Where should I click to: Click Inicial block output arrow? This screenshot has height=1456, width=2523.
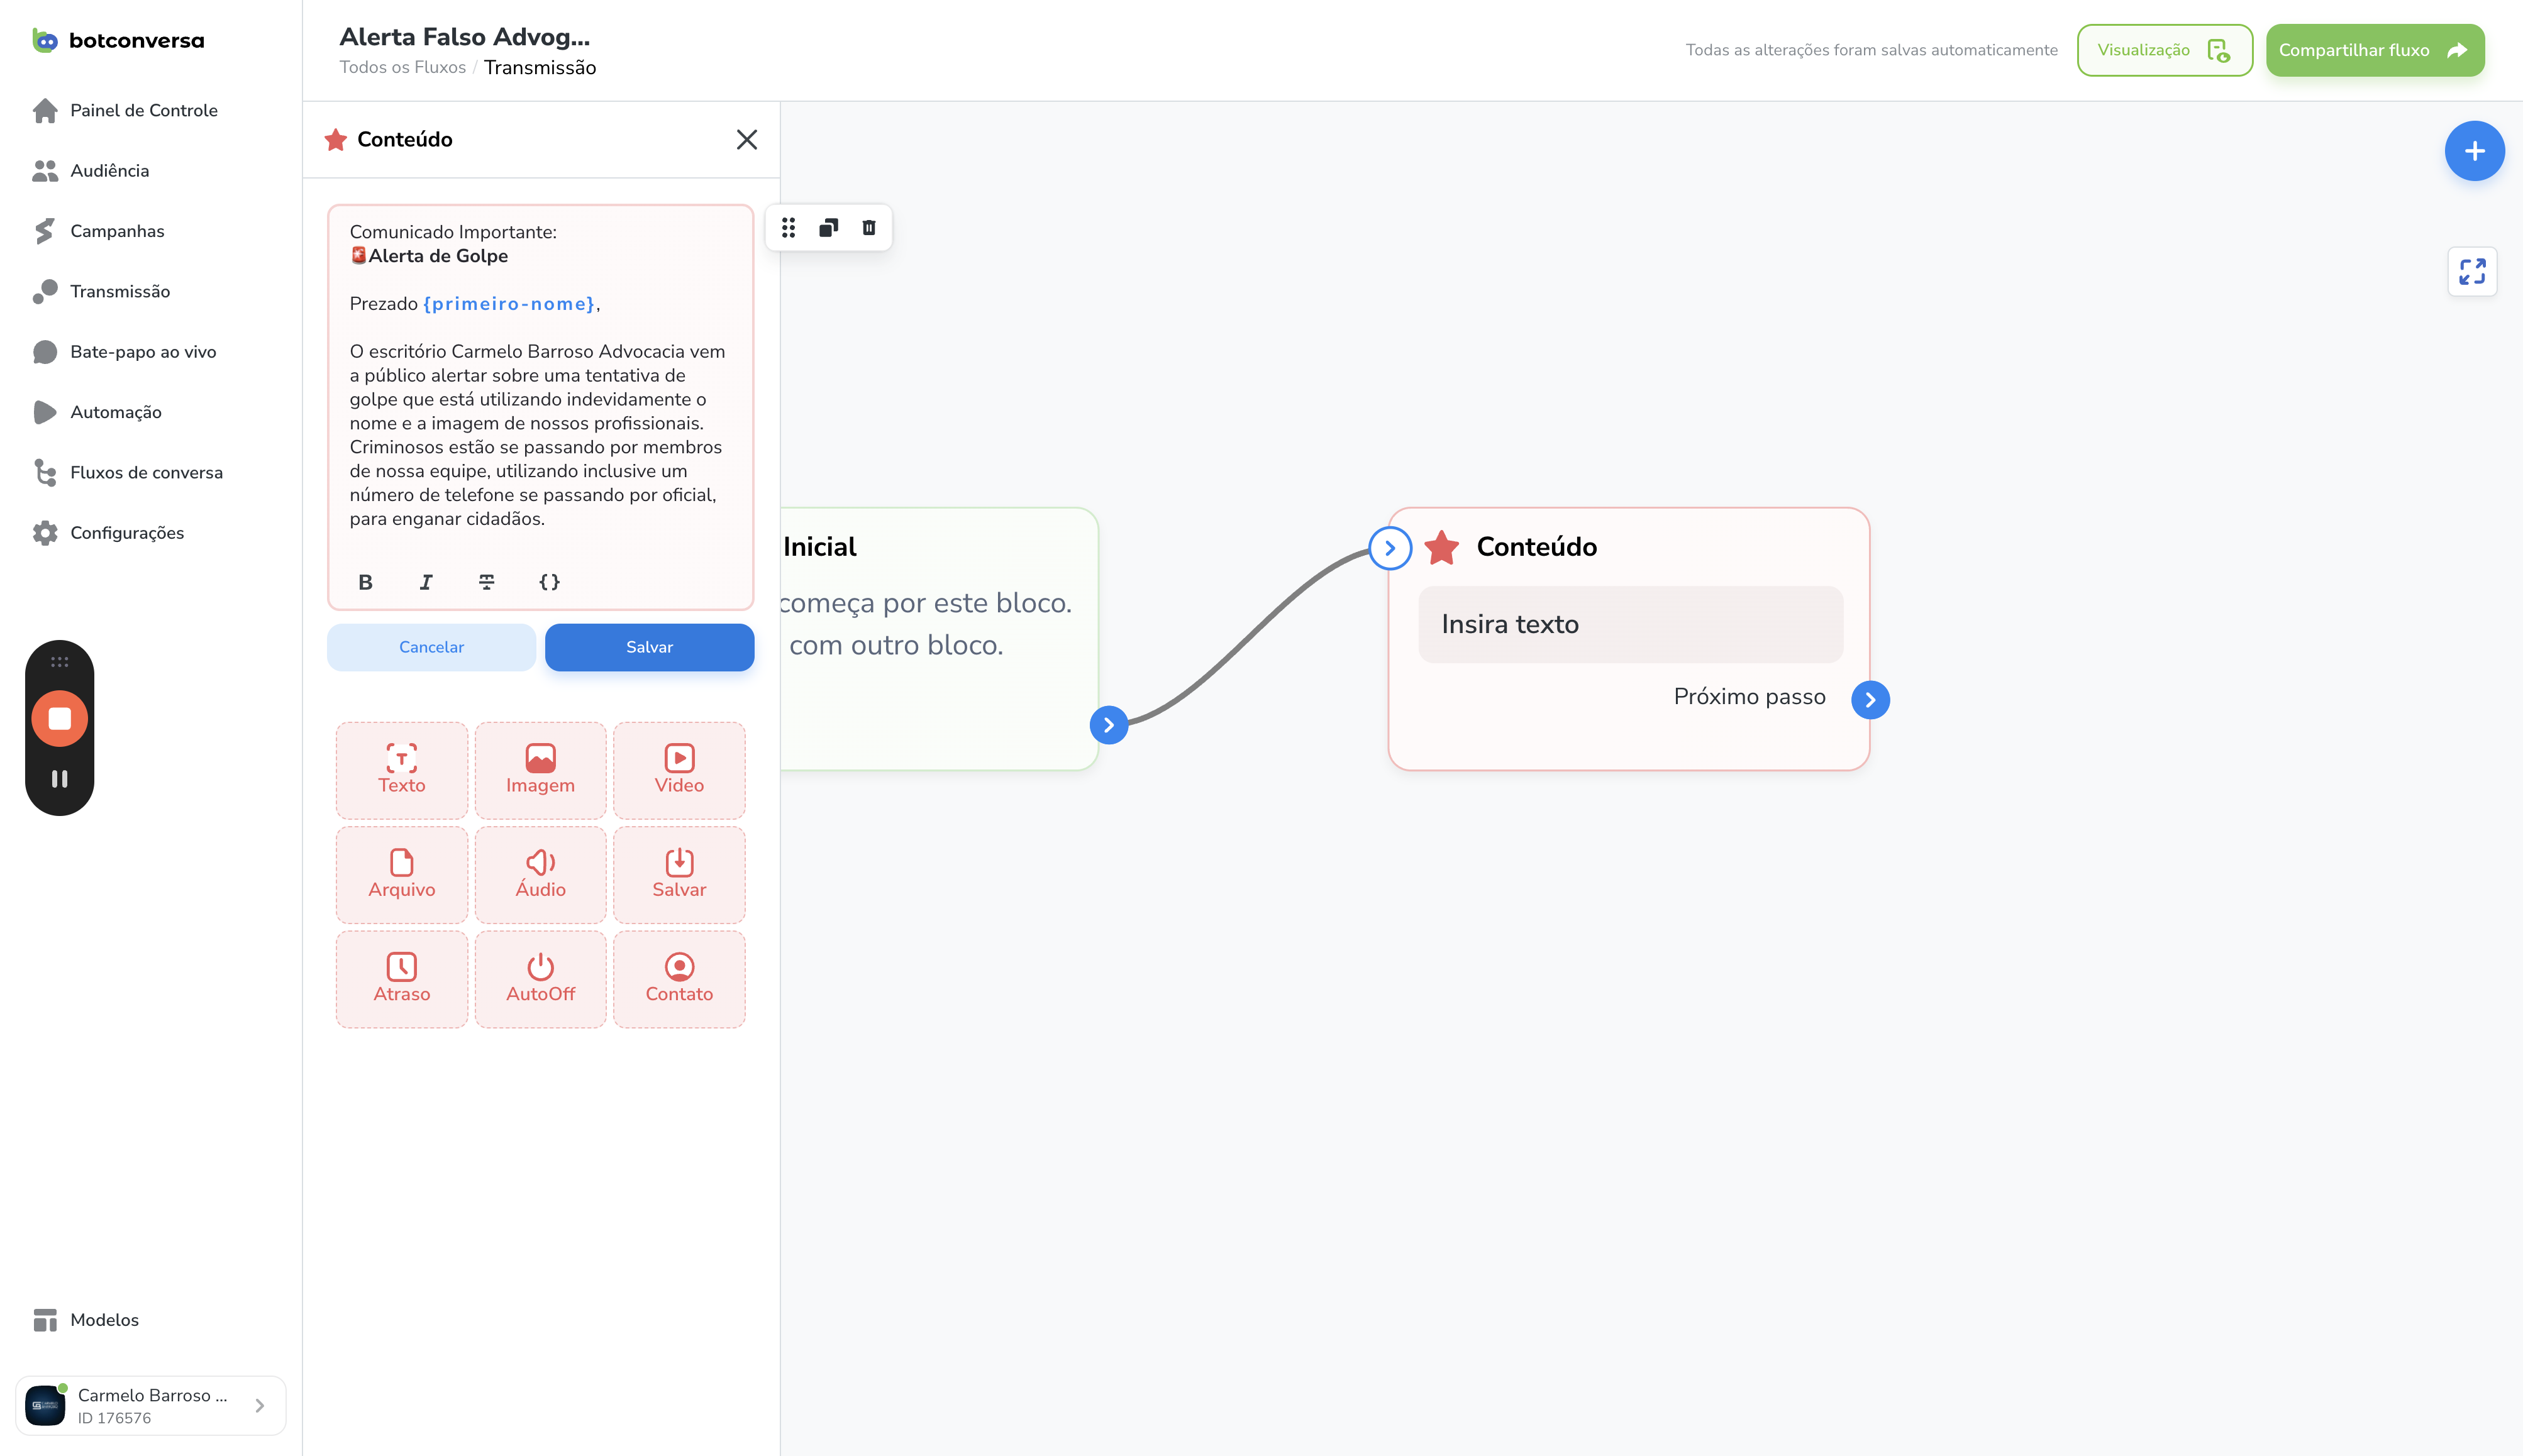click(x=1108, y=725)
